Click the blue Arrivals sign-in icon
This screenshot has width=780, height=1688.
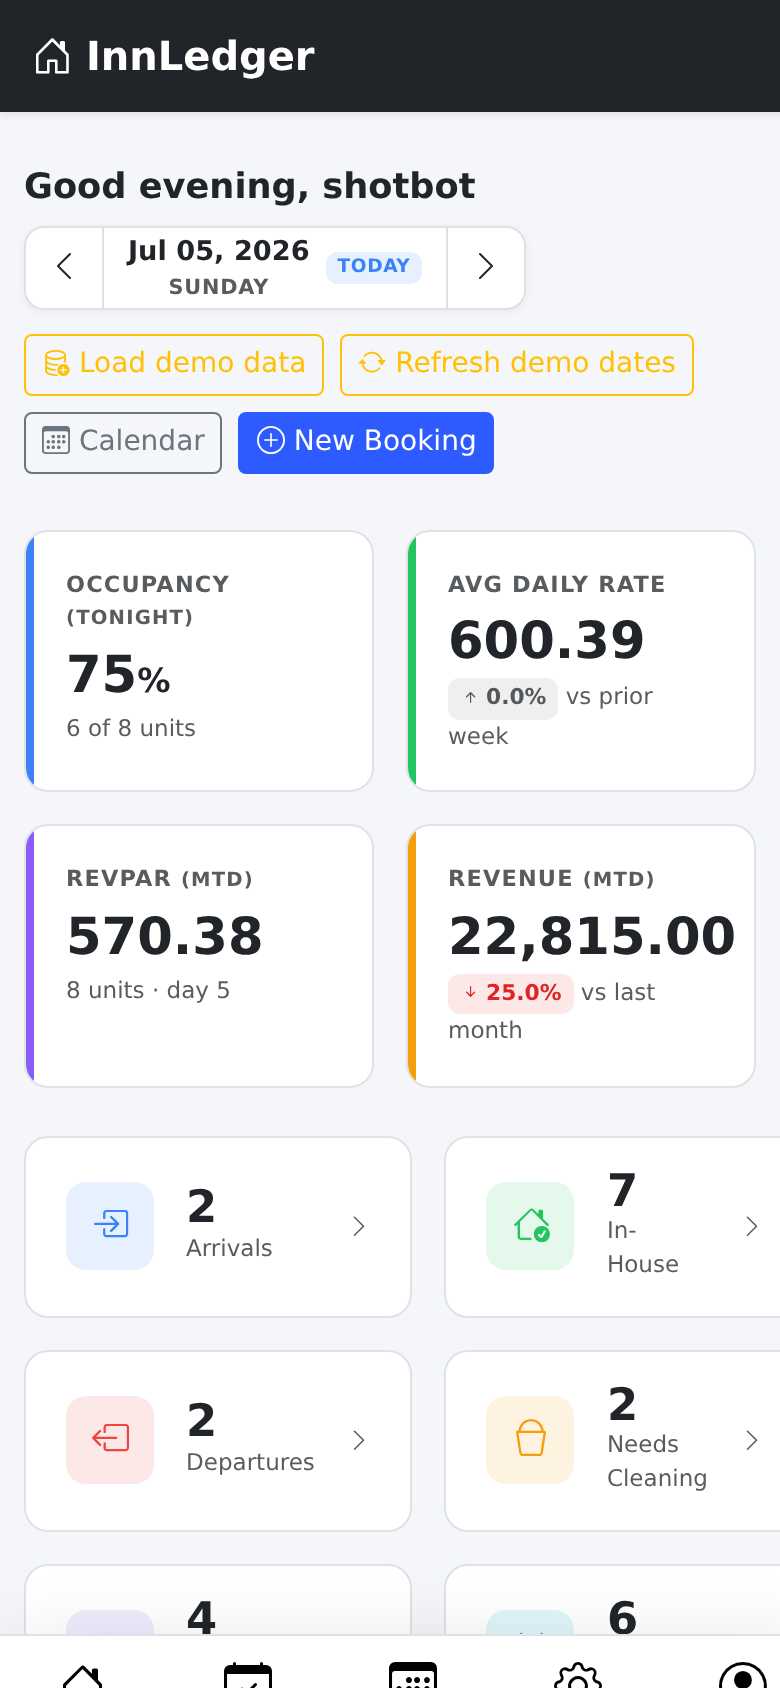coord(110,1226)
